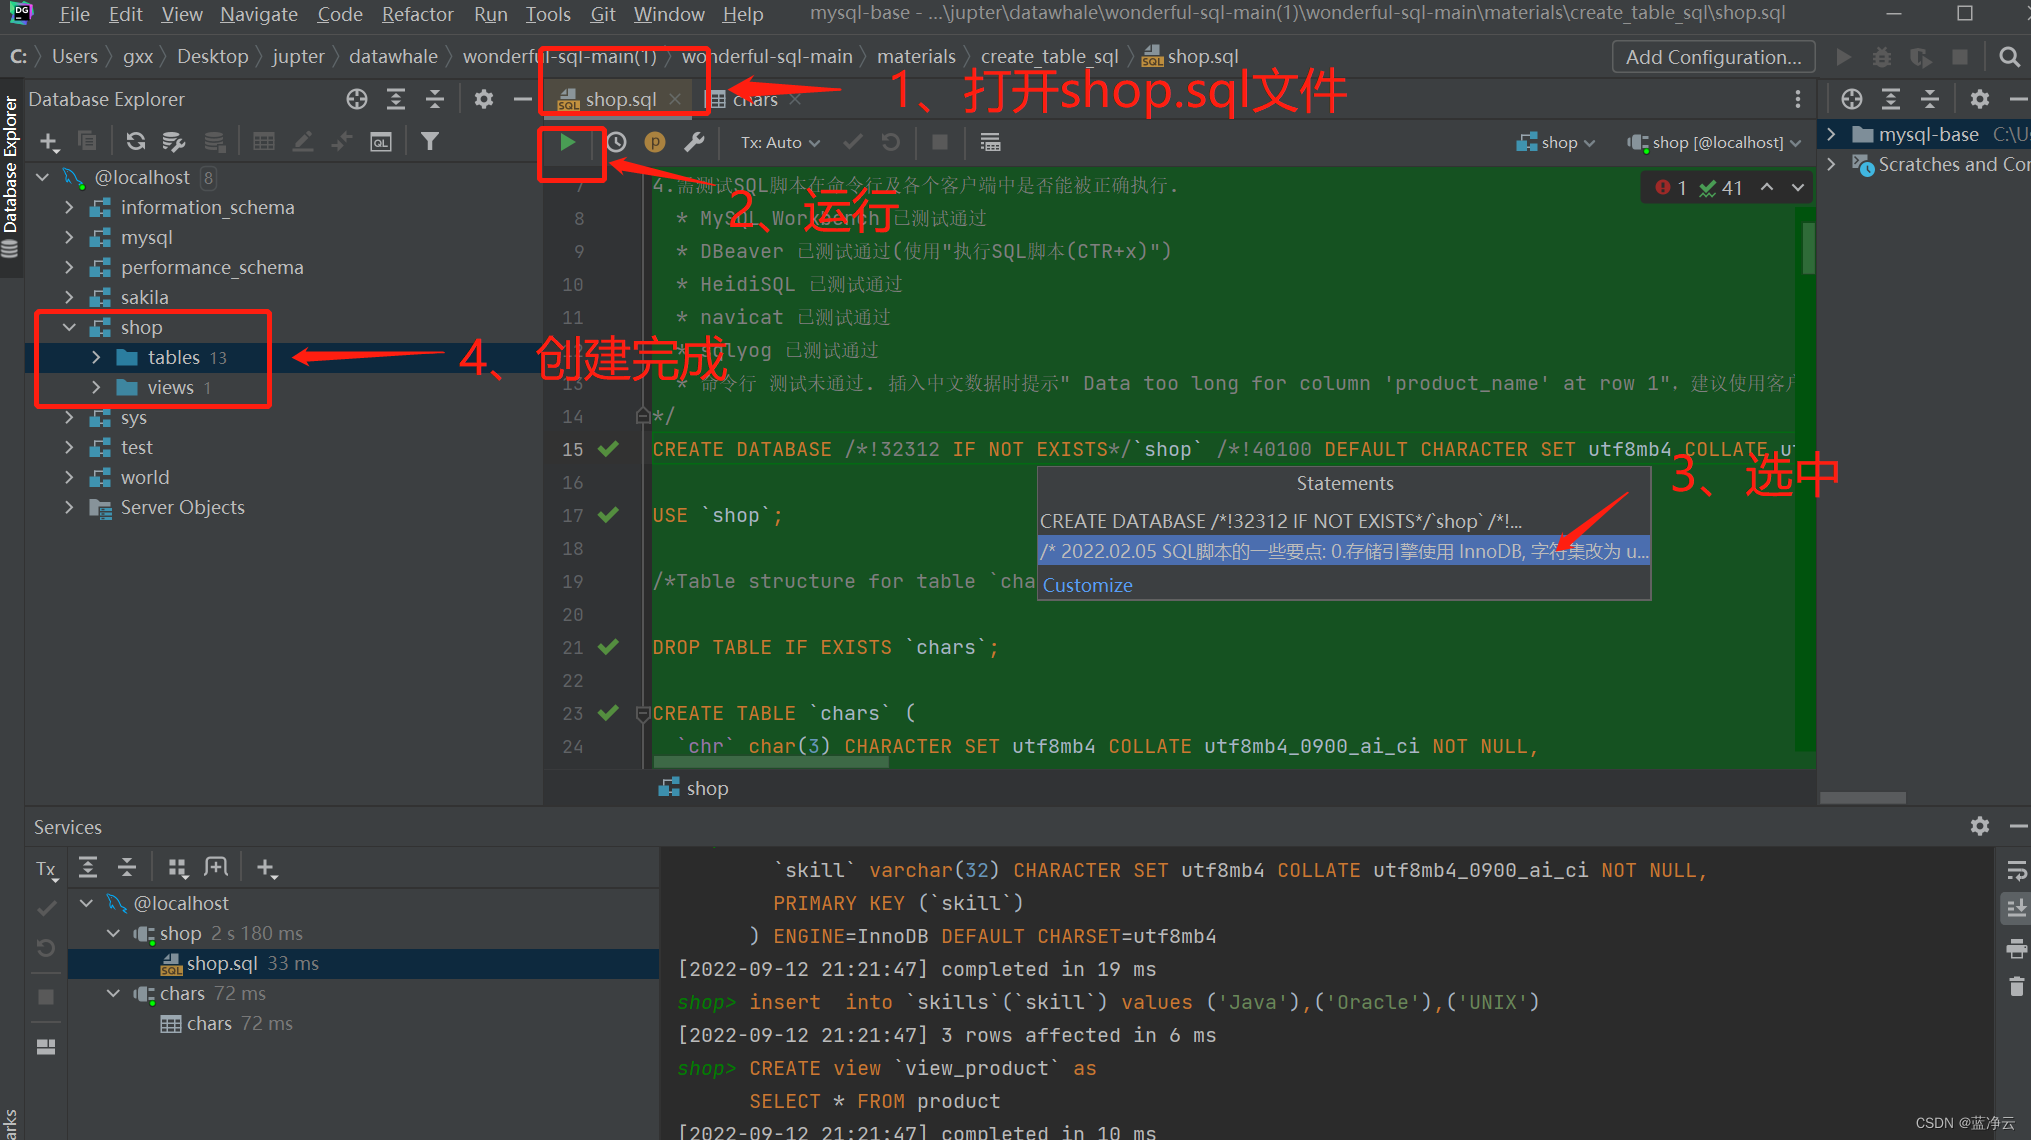Click the Add Configuration button
The width and height of the screenshot is (2031, 1140).
[x=1713, y=57]
